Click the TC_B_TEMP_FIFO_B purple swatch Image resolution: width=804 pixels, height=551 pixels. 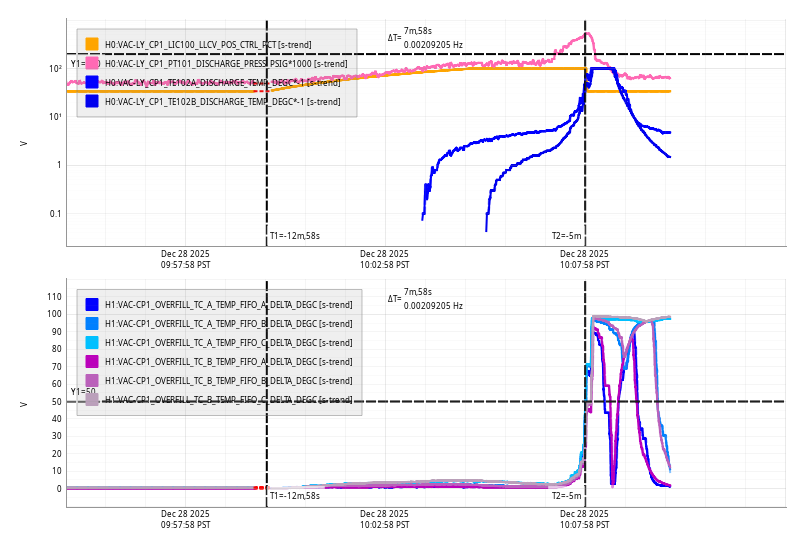[x=92, y=380]
